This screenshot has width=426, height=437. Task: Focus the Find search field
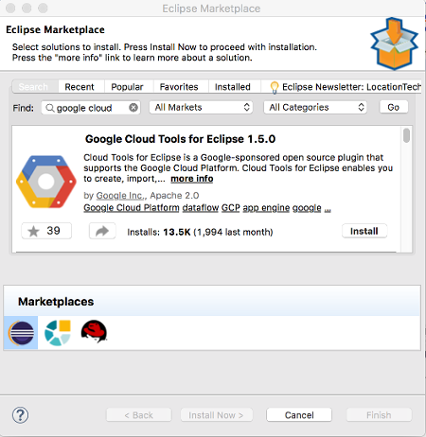[x=91, y=108]
